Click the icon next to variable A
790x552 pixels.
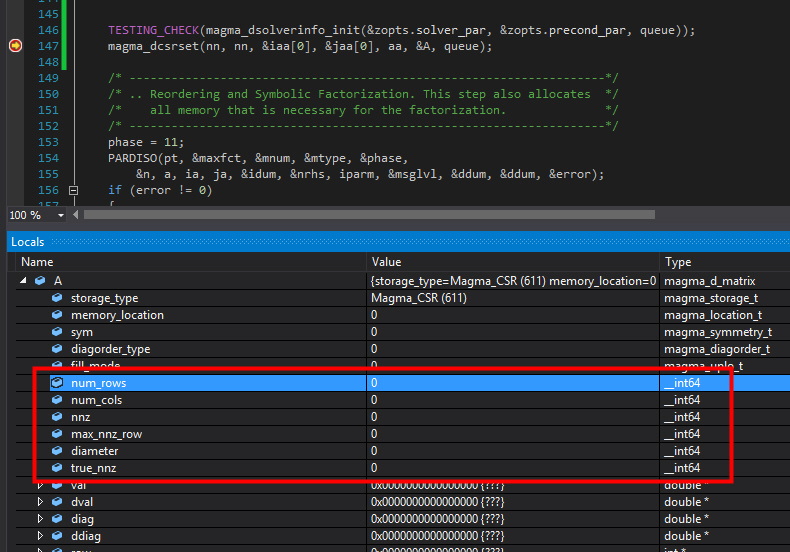click(x=40, y=281)
